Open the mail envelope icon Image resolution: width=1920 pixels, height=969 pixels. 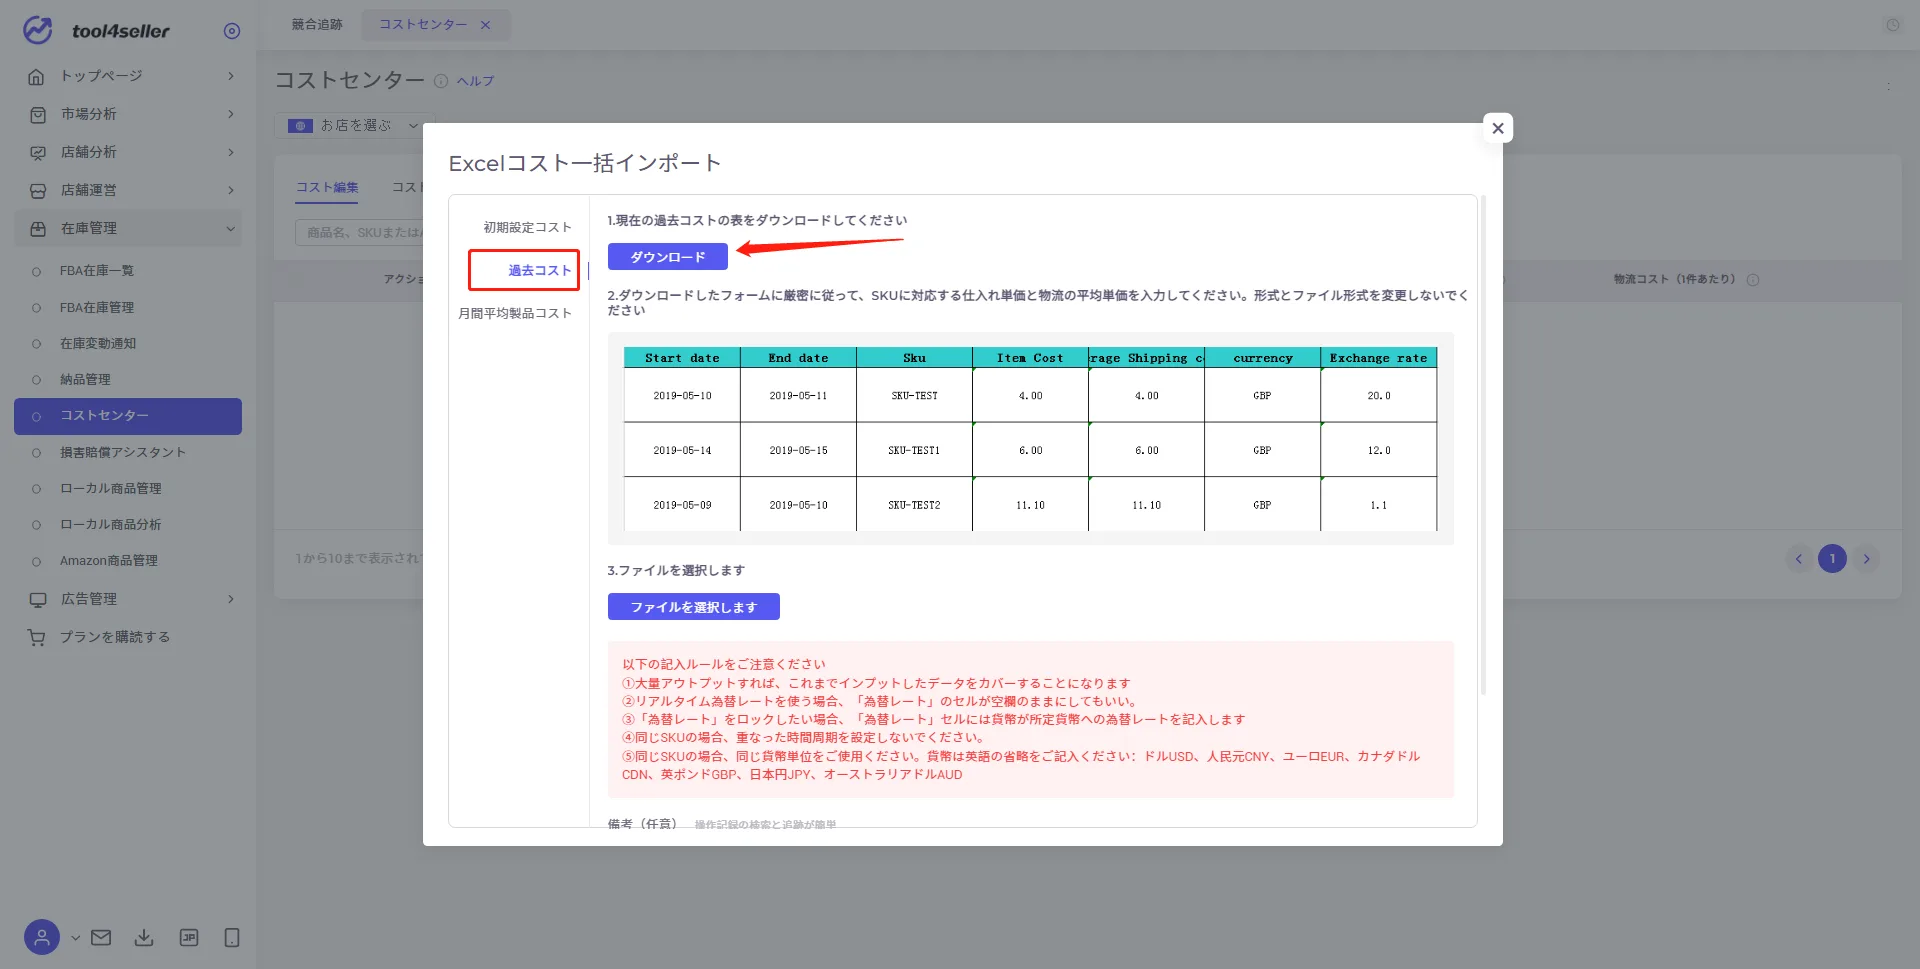pos(101,938)
